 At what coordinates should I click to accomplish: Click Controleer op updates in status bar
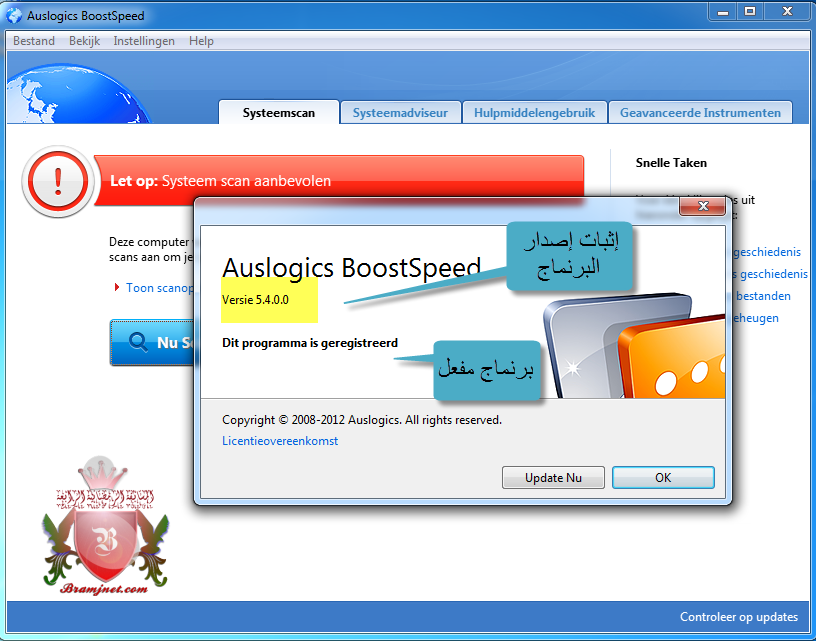(738, 617)
